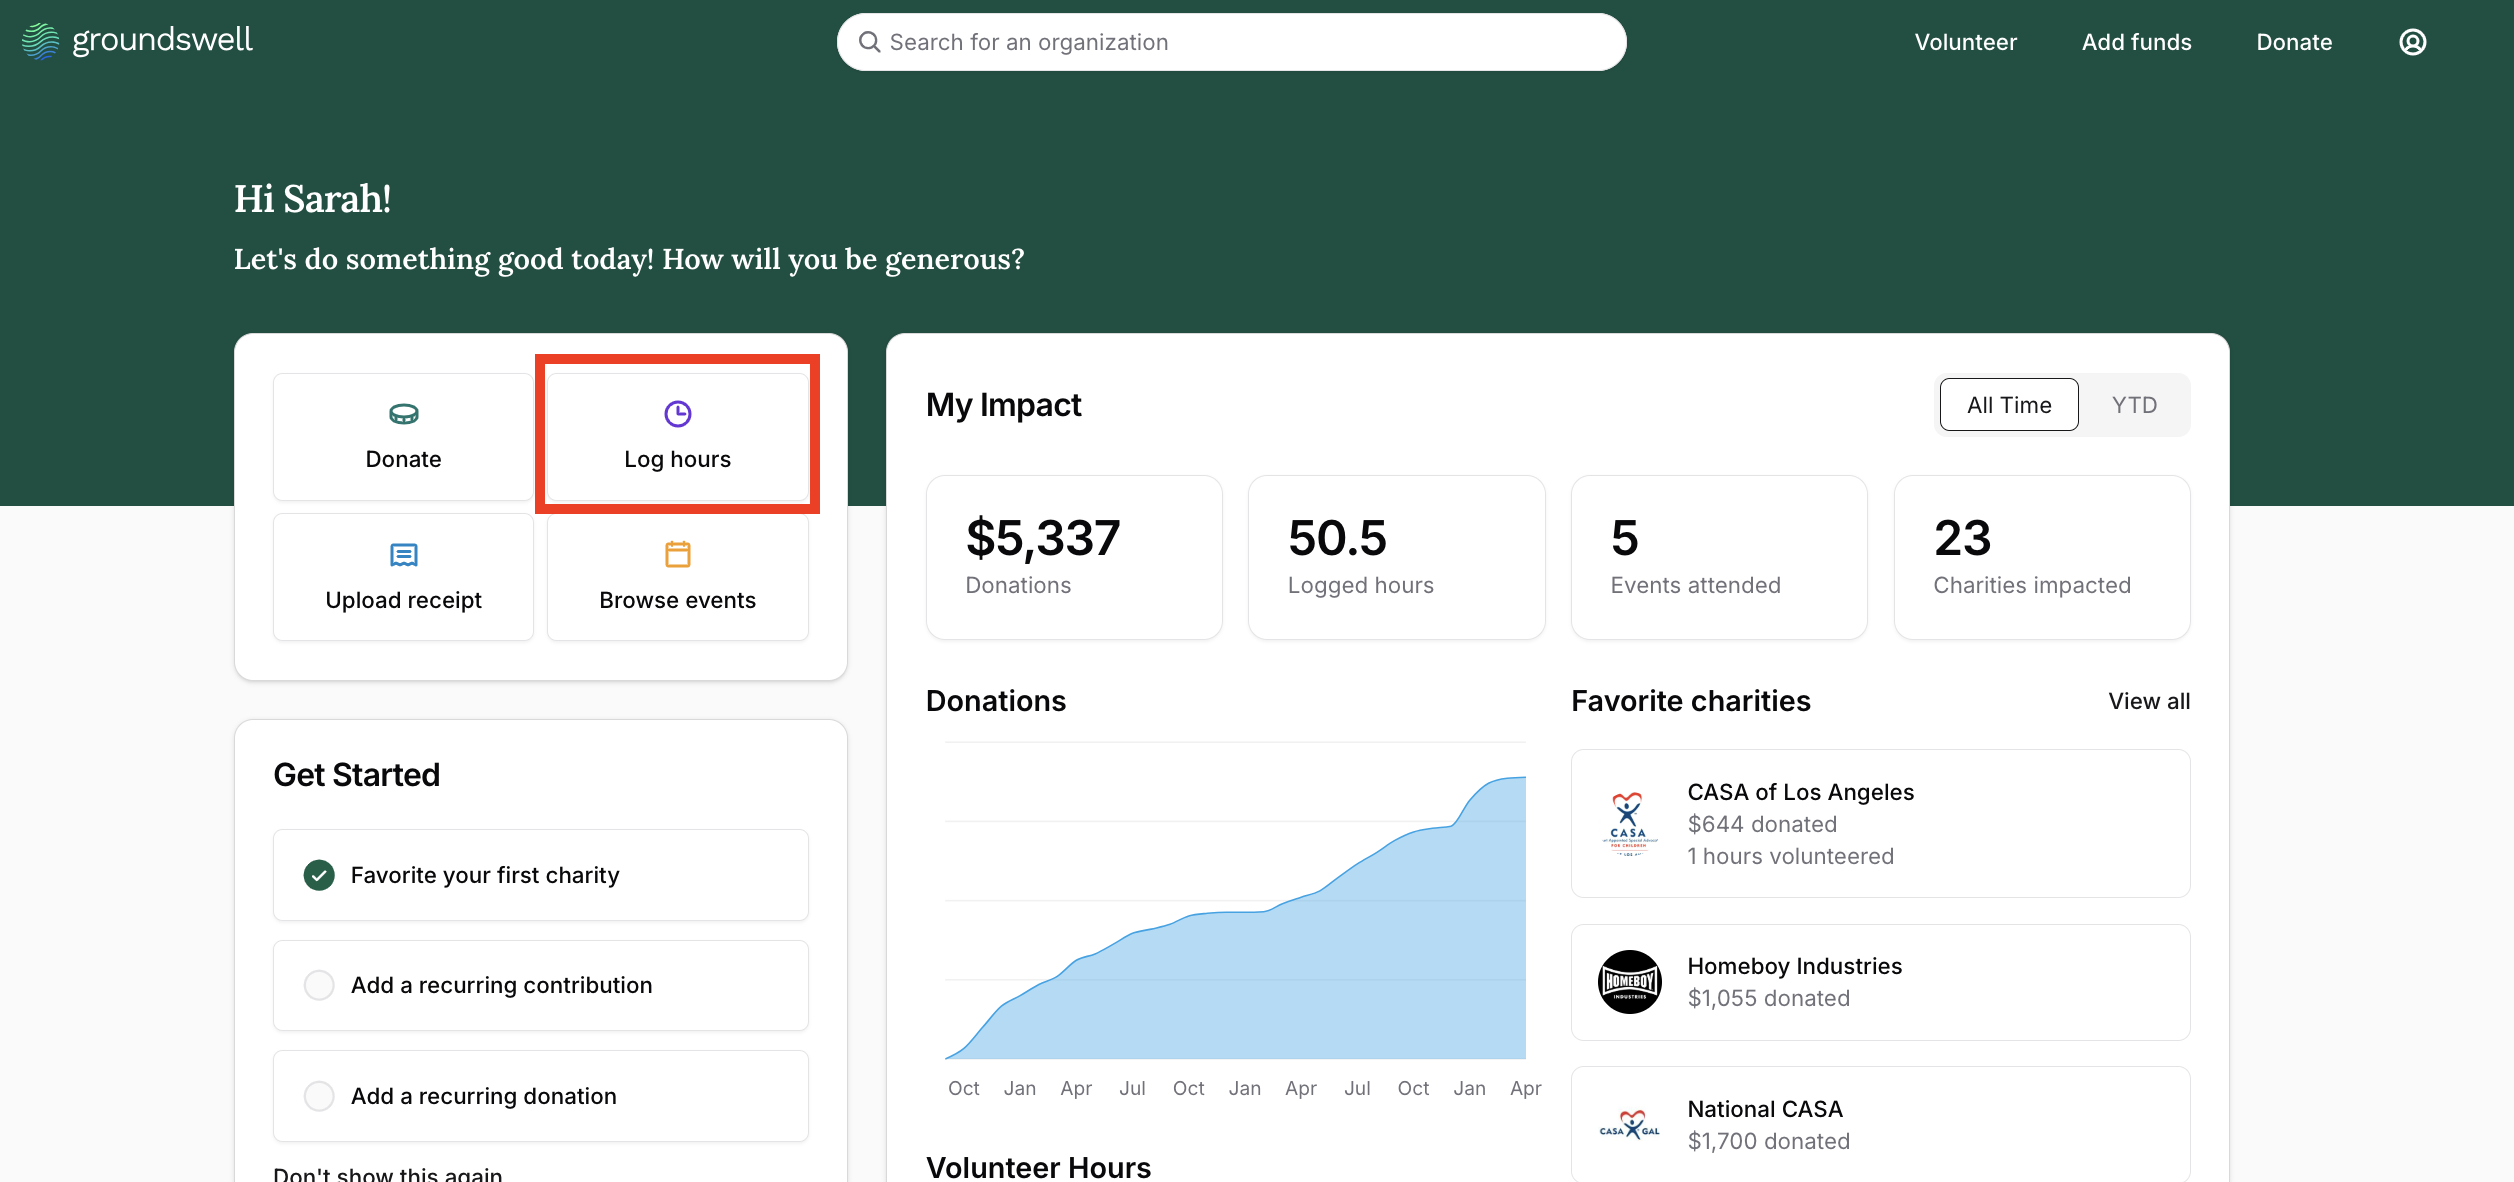Open Add funds in top navigation

coord(2136,42)
